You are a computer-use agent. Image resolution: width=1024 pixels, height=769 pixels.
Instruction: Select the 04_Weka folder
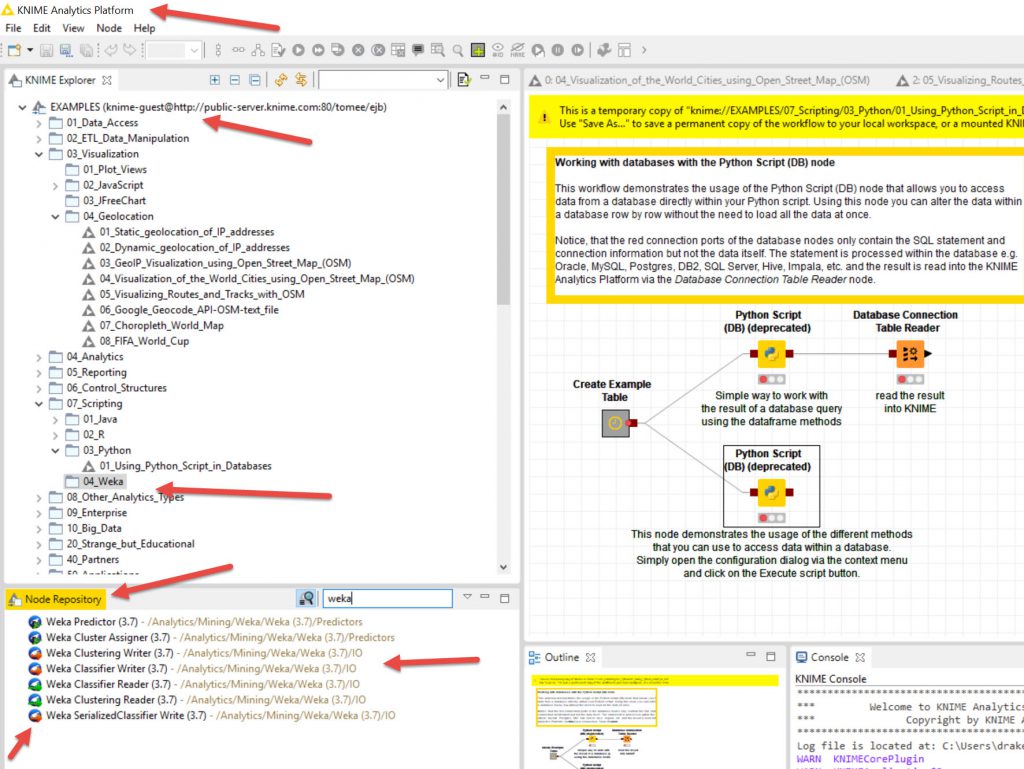103,482
